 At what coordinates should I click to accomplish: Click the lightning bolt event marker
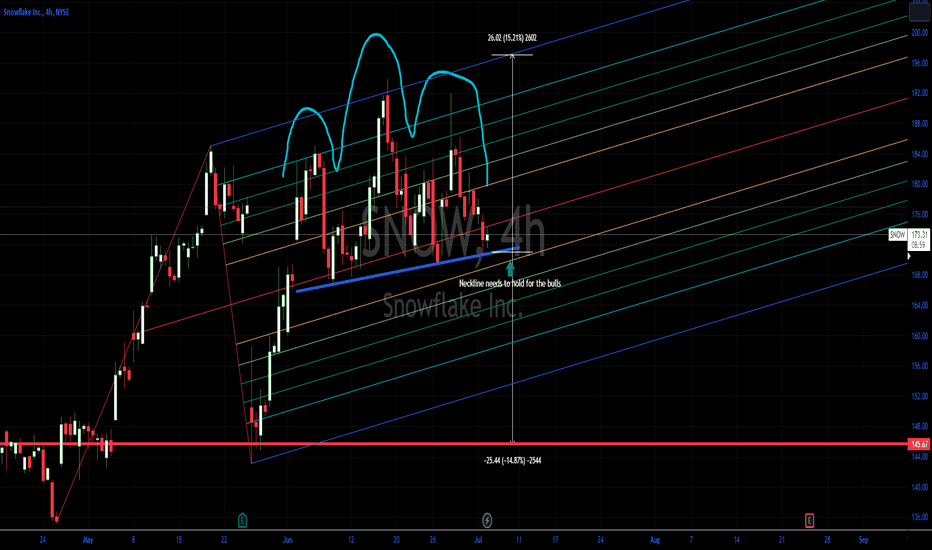click(487, 520)
